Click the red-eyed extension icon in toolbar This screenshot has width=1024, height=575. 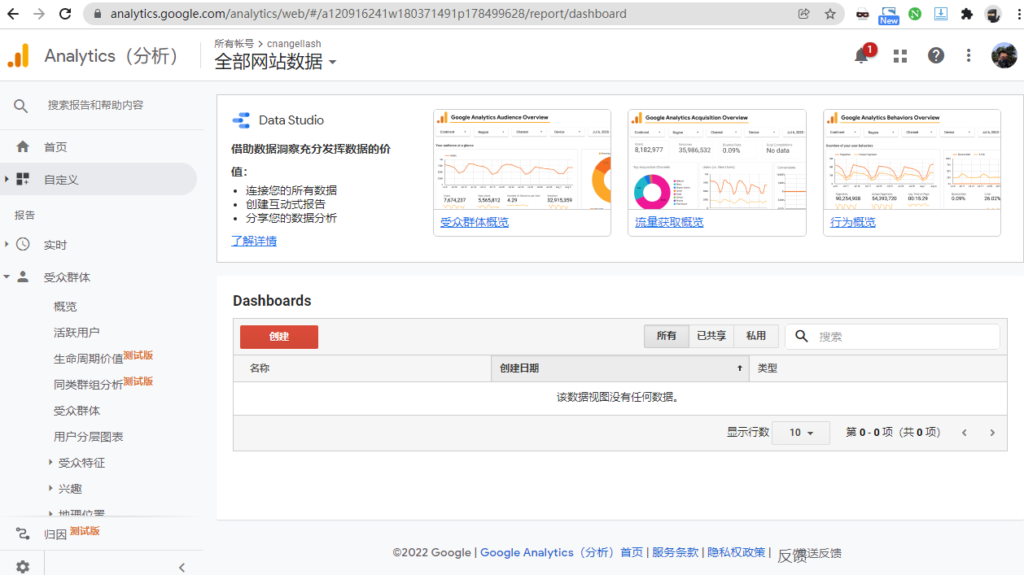coord(863,14)
